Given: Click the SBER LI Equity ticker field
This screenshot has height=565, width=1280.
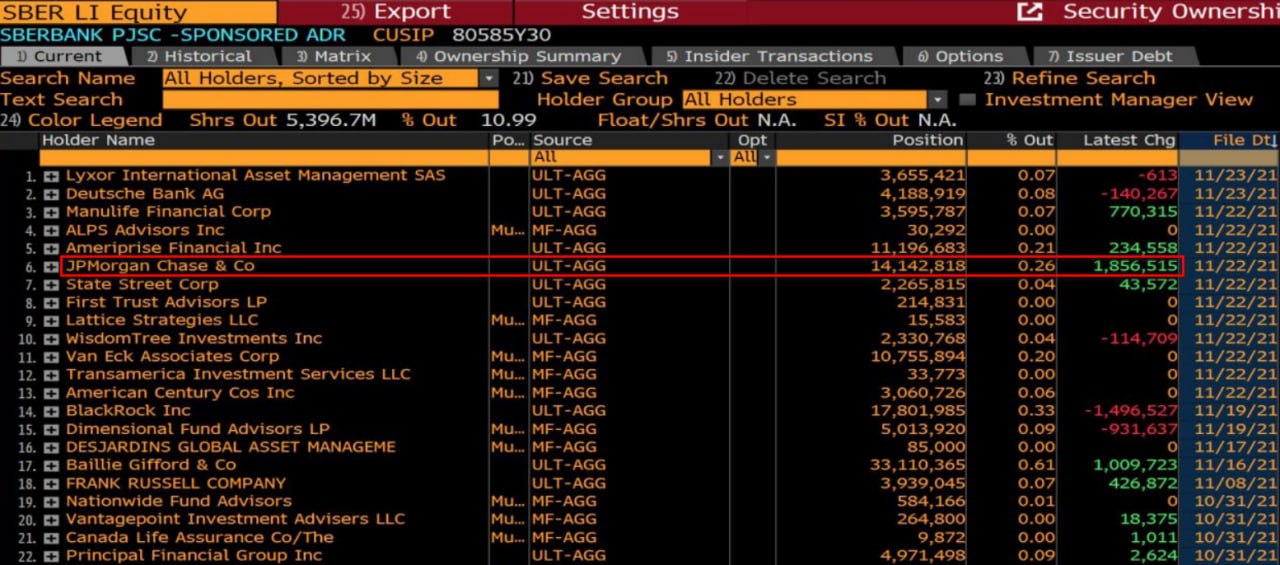Looking at the screenshot, I should click(x=138, y=12).
